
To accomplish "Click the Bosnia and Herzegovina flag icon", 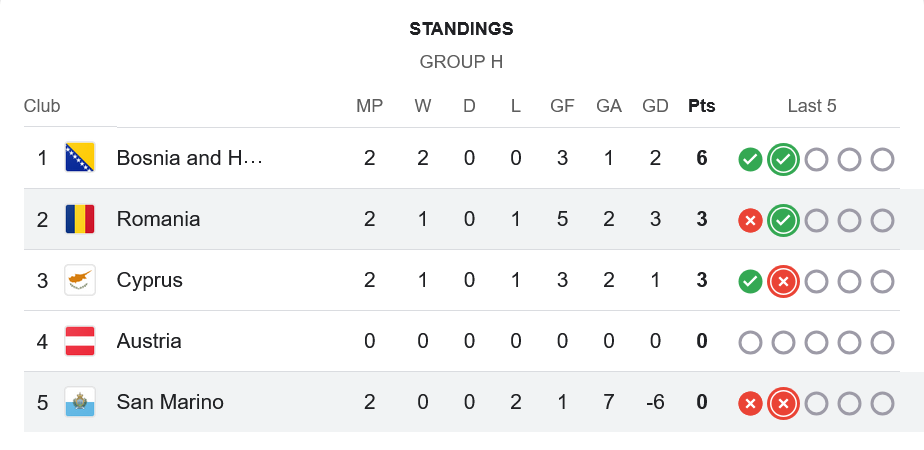I will [x=80, y=158].
